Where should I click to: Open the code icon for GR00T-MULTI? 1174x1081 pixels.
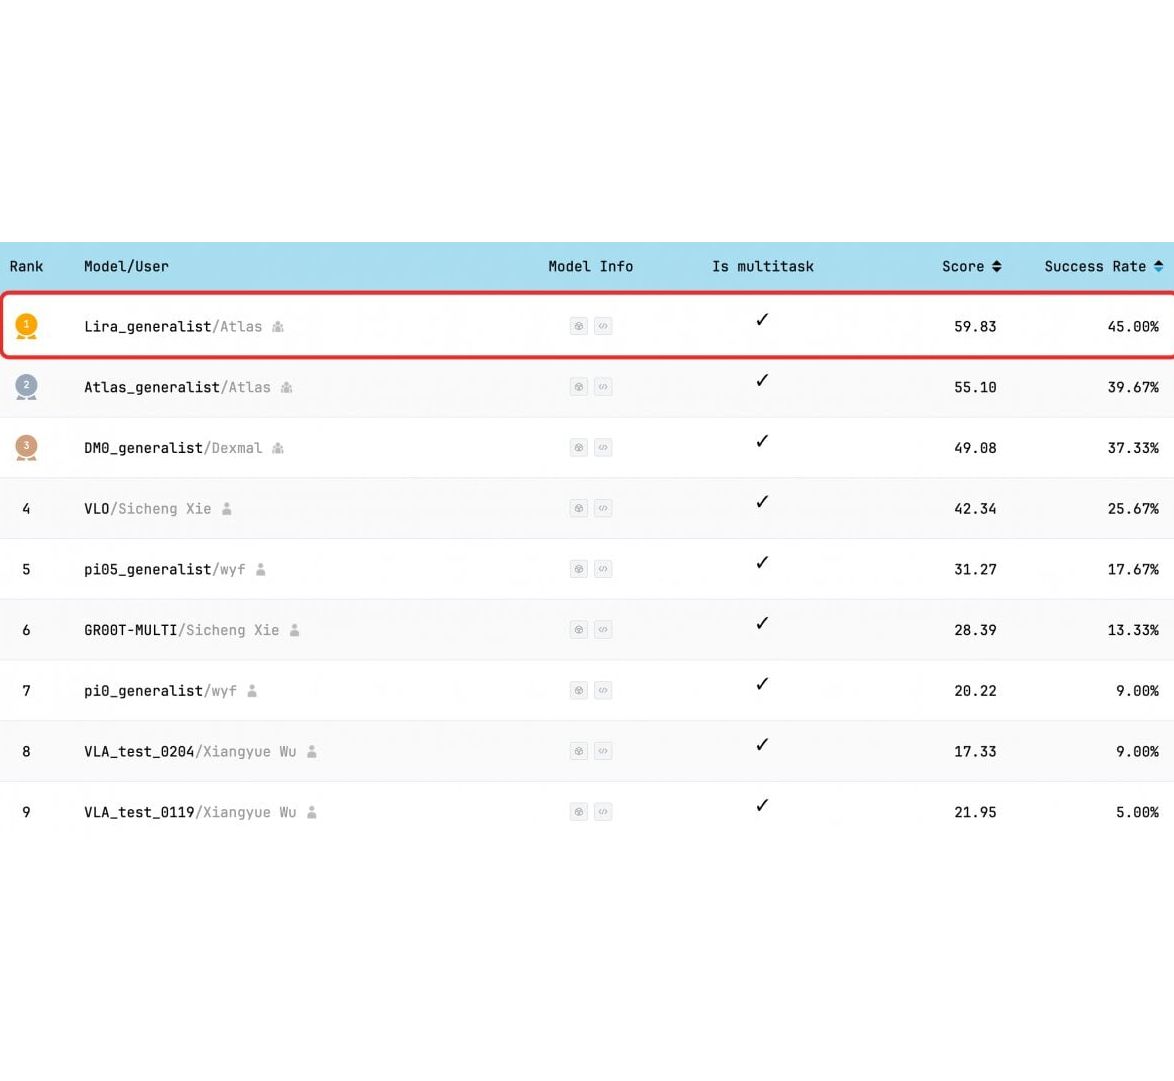coord(603,629)
